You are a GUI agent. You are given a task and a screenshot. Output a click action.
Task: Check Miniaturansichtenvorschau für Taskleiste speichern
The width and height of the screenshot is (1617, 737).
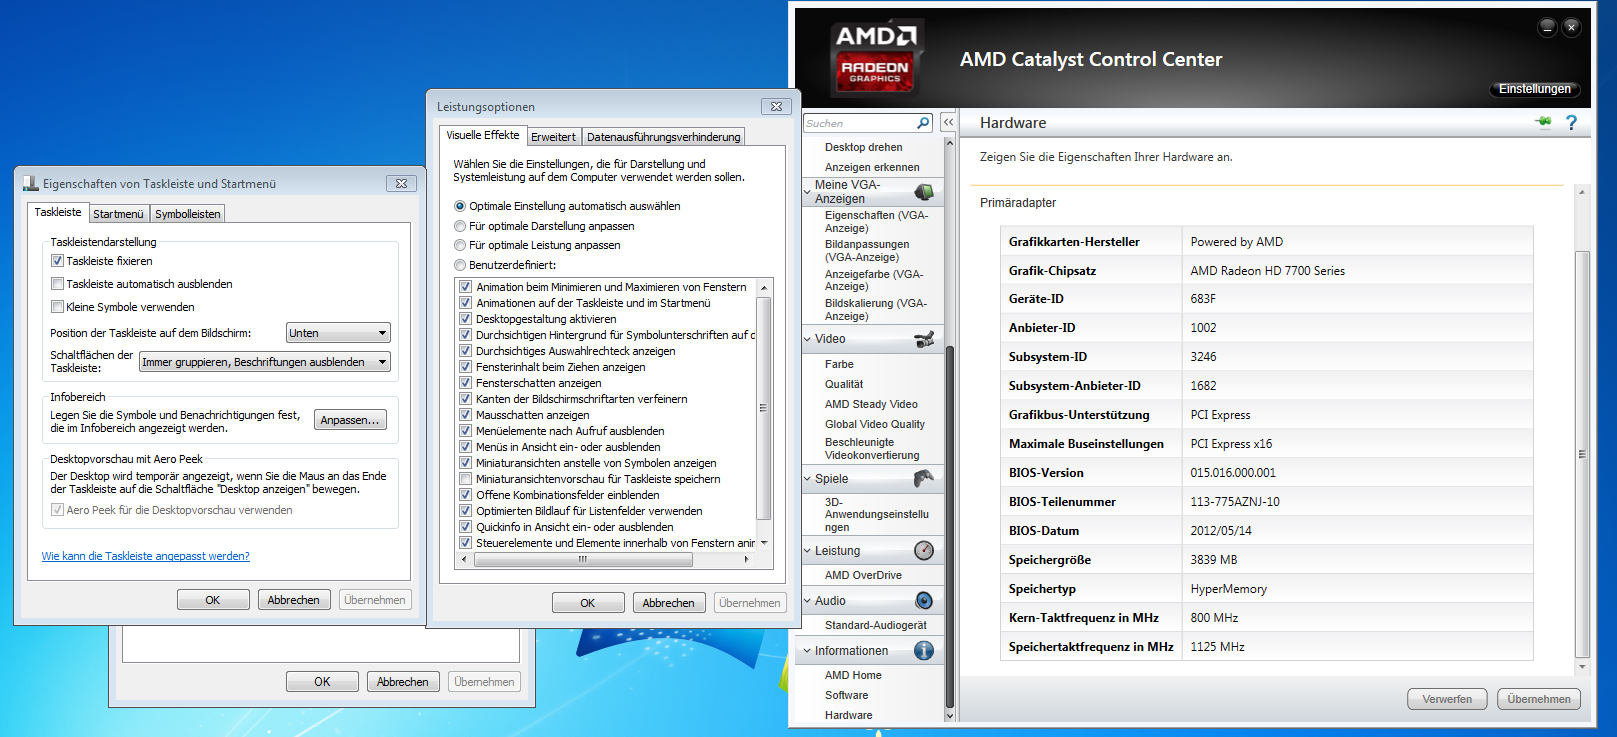(465, 479)
